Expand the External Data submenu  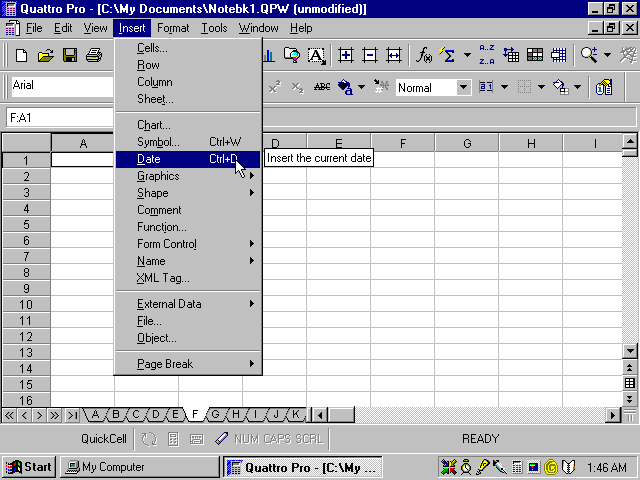[x=188, y=304]
